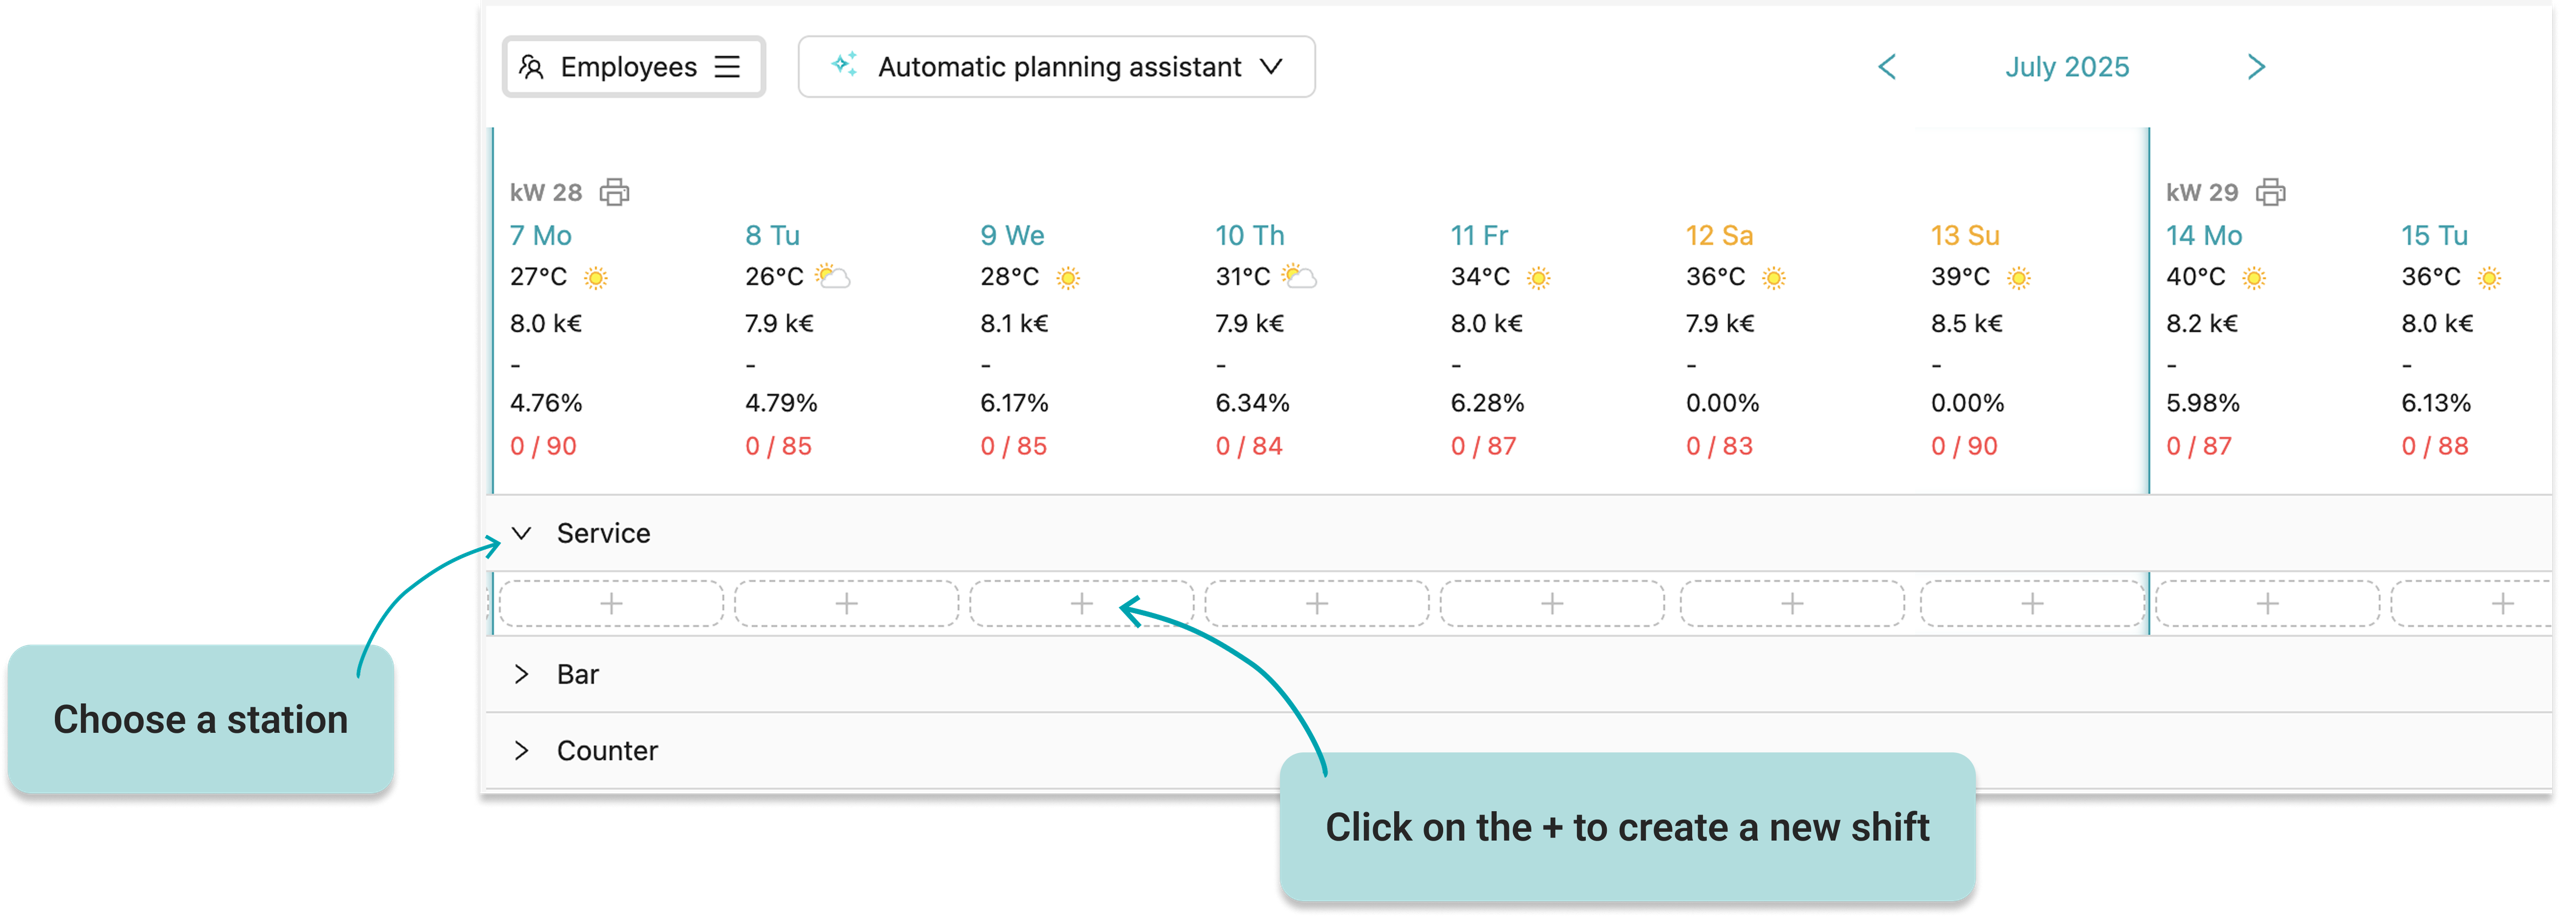Print the kW 29 week schedule
This screenshot has height=917, width=2560.
(2270, 192)
